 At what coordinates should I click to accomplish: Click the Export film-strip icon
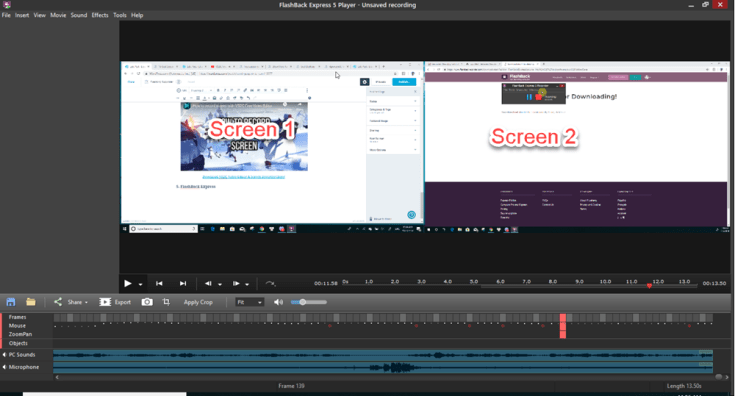105,302
